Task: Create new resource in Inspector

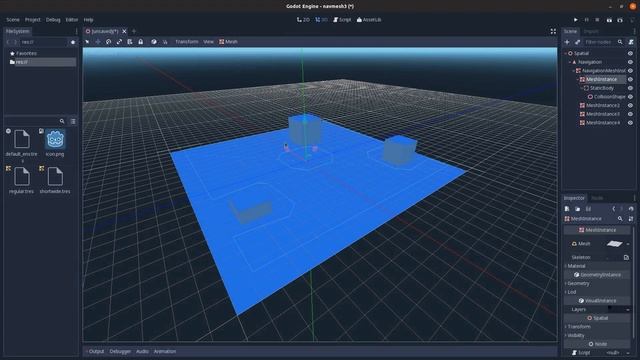Action: [567, 209]
